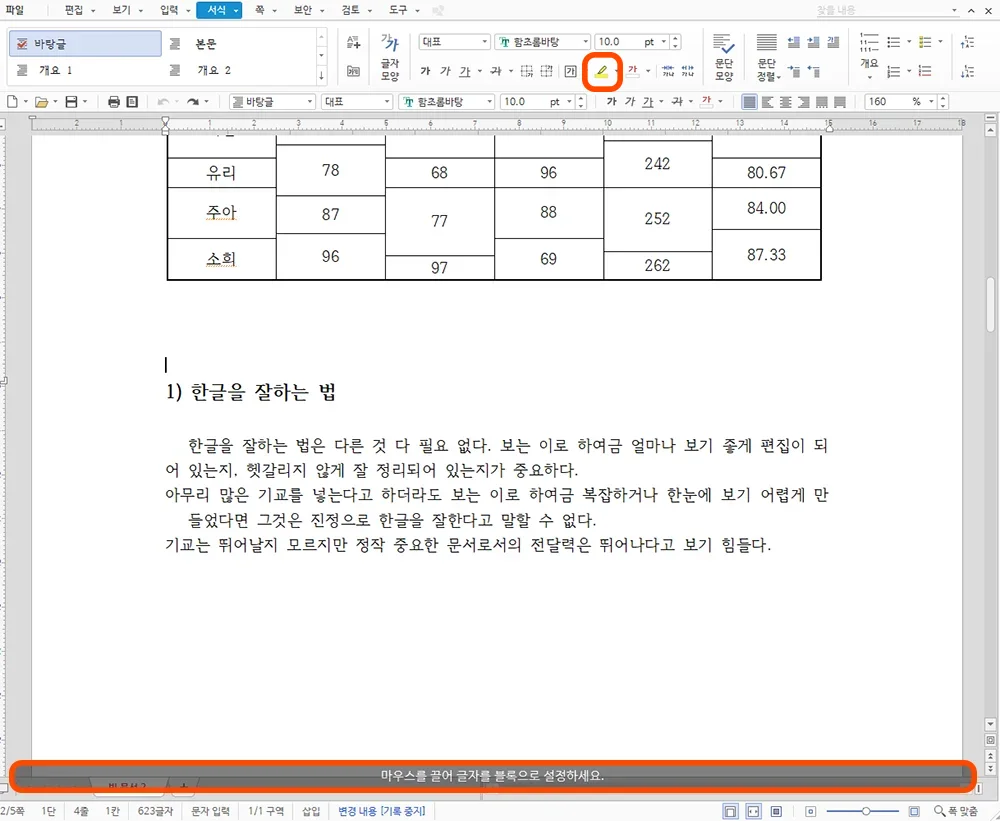Click the zoom slider at bottom right
The image size is (1000, 821).
pos(866,810)
